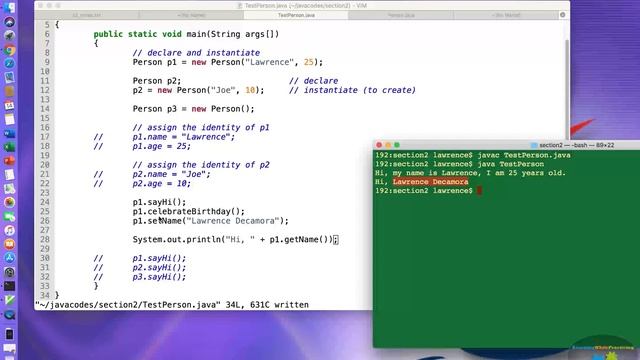Image resolution: width=640 pixels, height=360 pixels.
Task: Click 'p1.age = 25;' on line 18
Action: click(162, 146)
